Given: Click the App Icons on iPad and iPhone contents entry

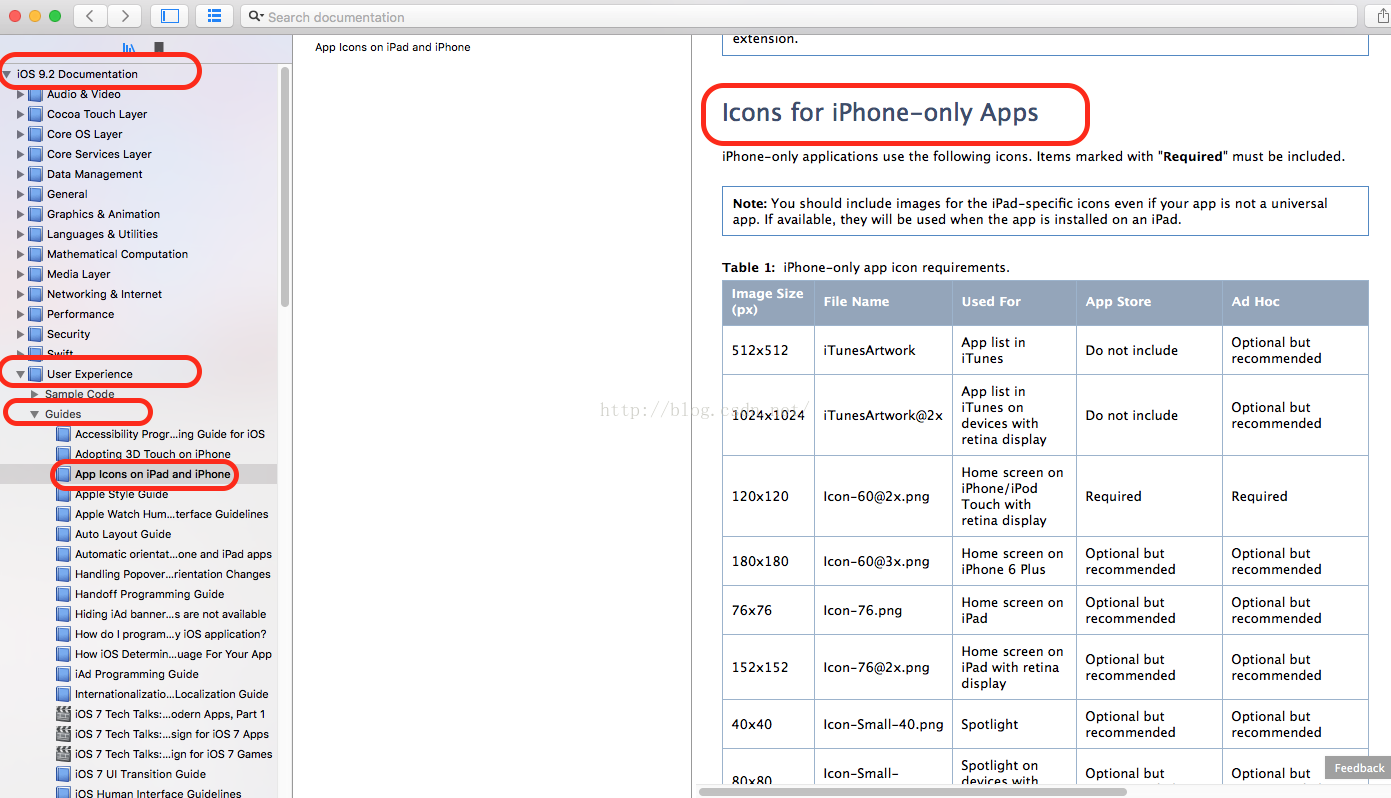Looking at the screenshot, I should point(392,47).
